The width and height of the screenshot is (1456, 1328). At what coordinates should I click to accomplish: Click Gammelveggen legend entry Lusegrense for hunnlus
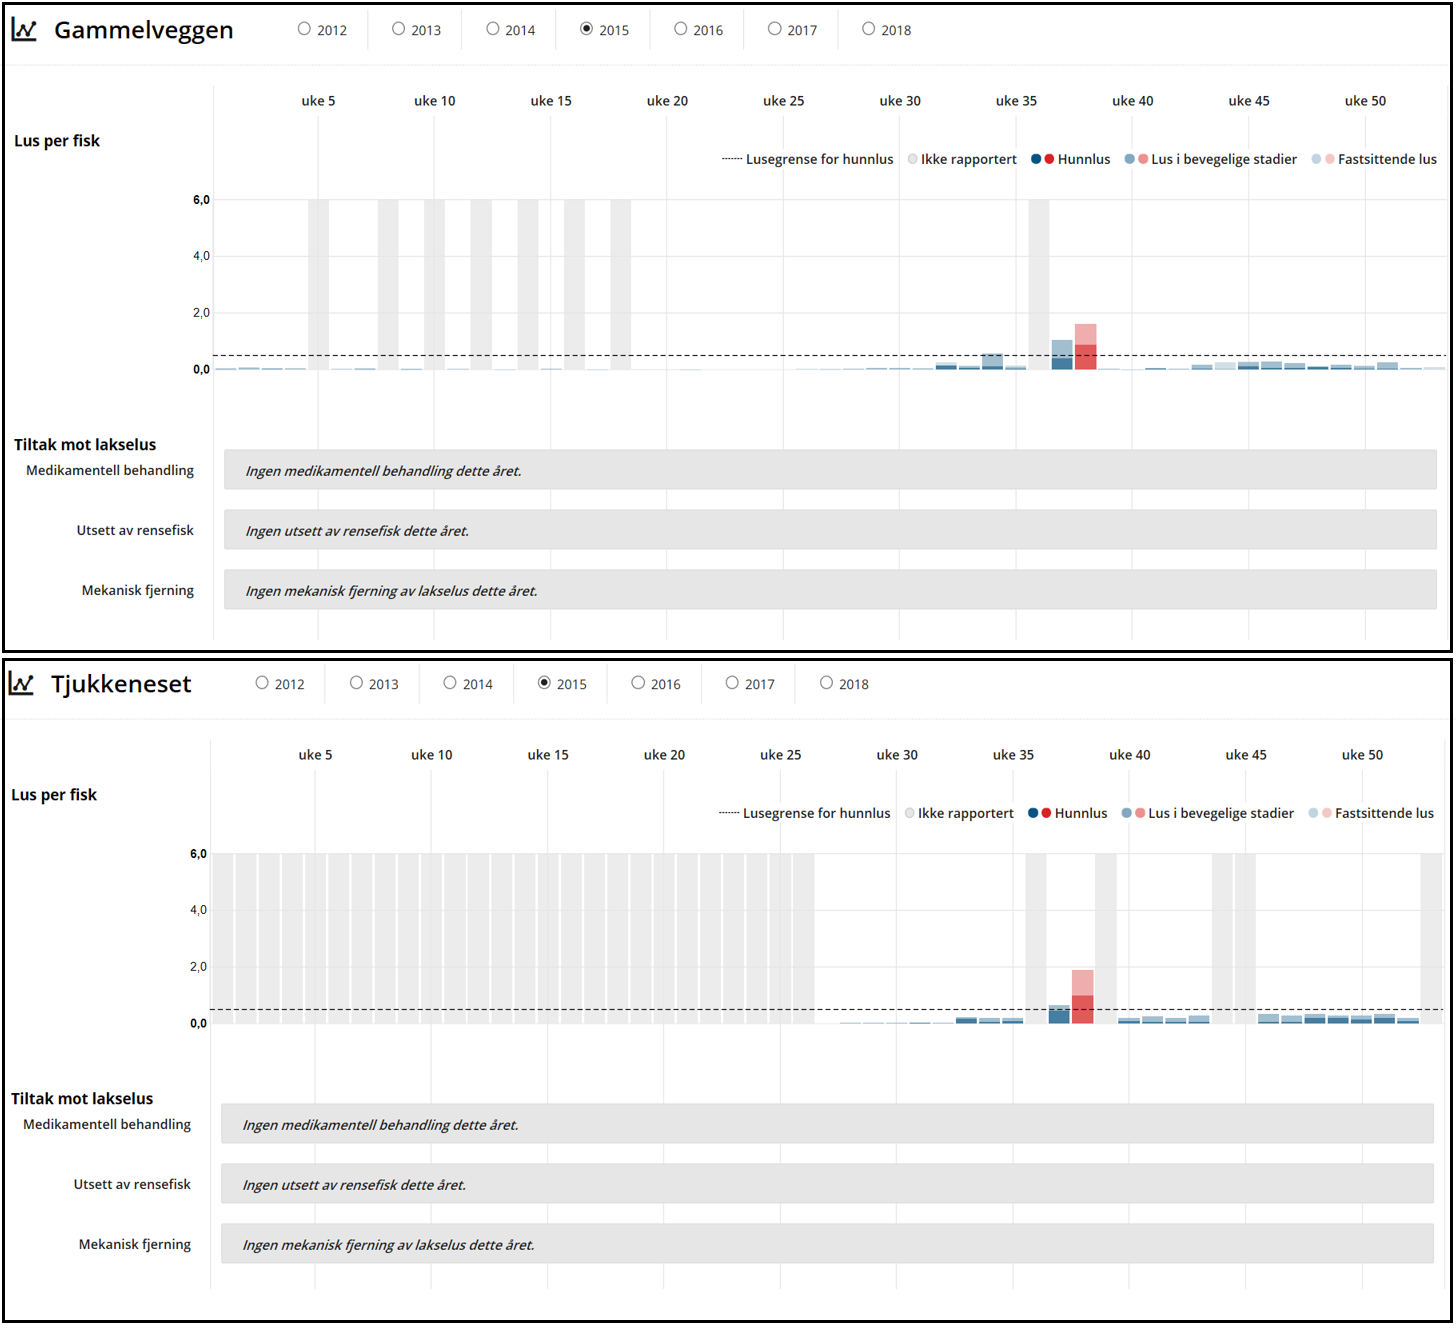click(808, 159)
